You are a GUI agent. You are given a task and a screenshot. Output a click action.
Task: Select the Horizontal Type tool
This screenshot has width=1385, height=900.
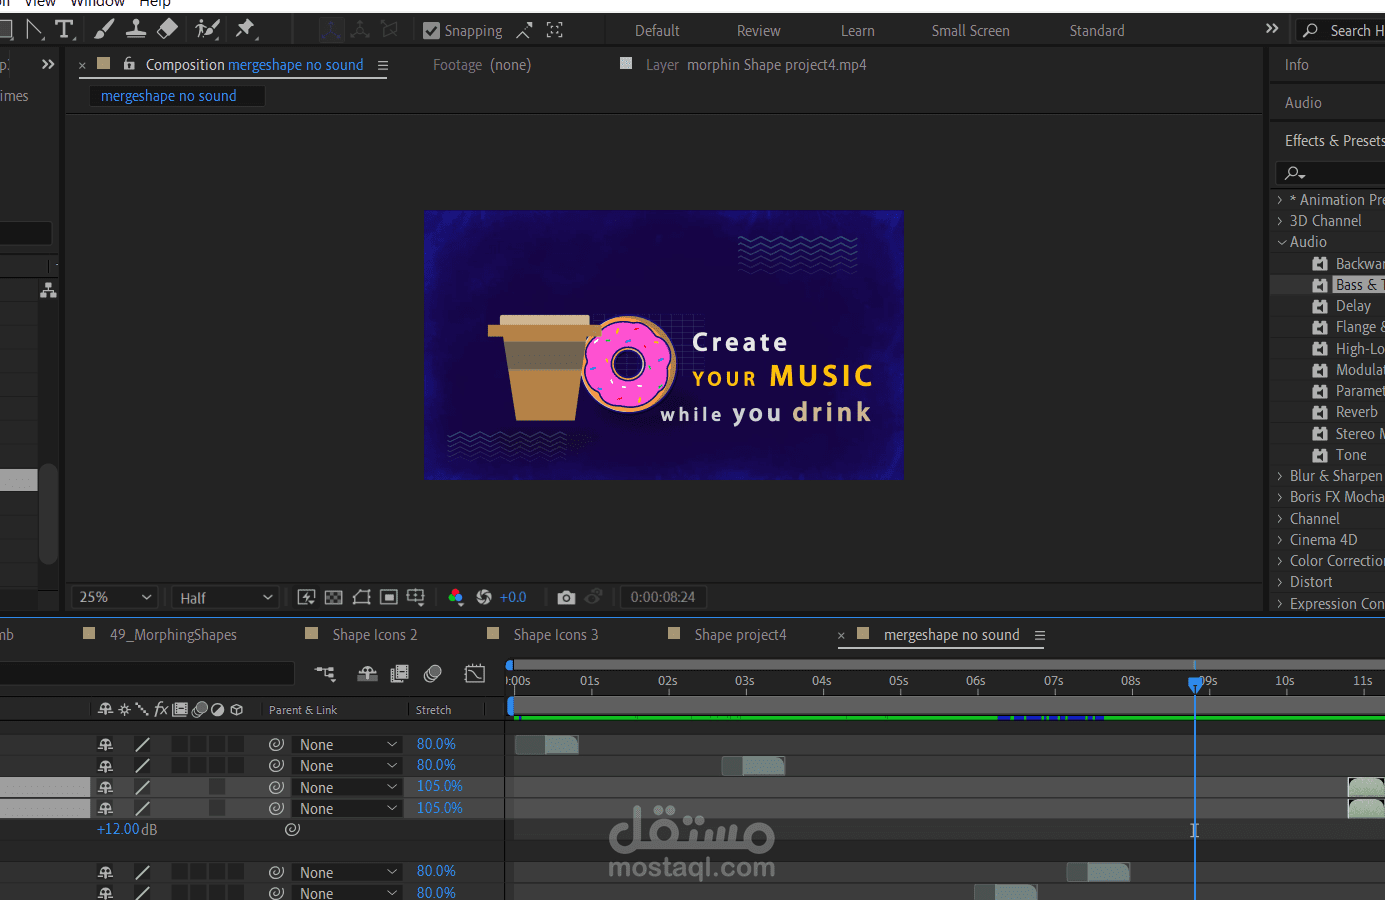pos(64,28)
